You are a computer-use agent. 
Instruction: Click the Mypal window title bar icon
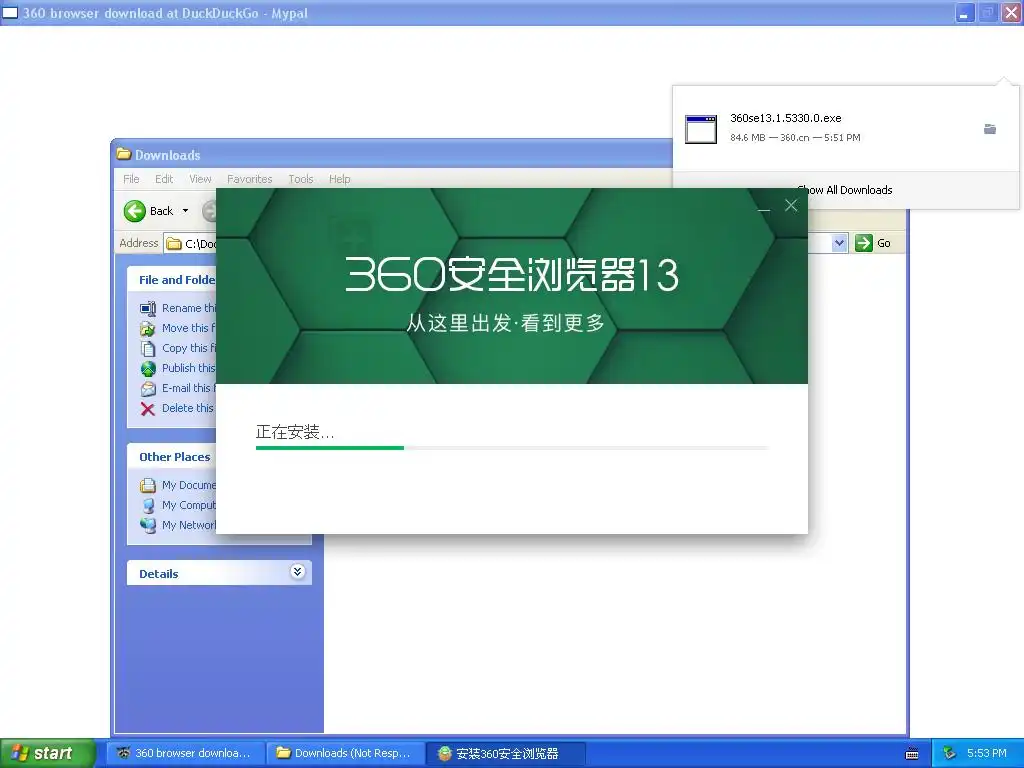coord(10,13)
